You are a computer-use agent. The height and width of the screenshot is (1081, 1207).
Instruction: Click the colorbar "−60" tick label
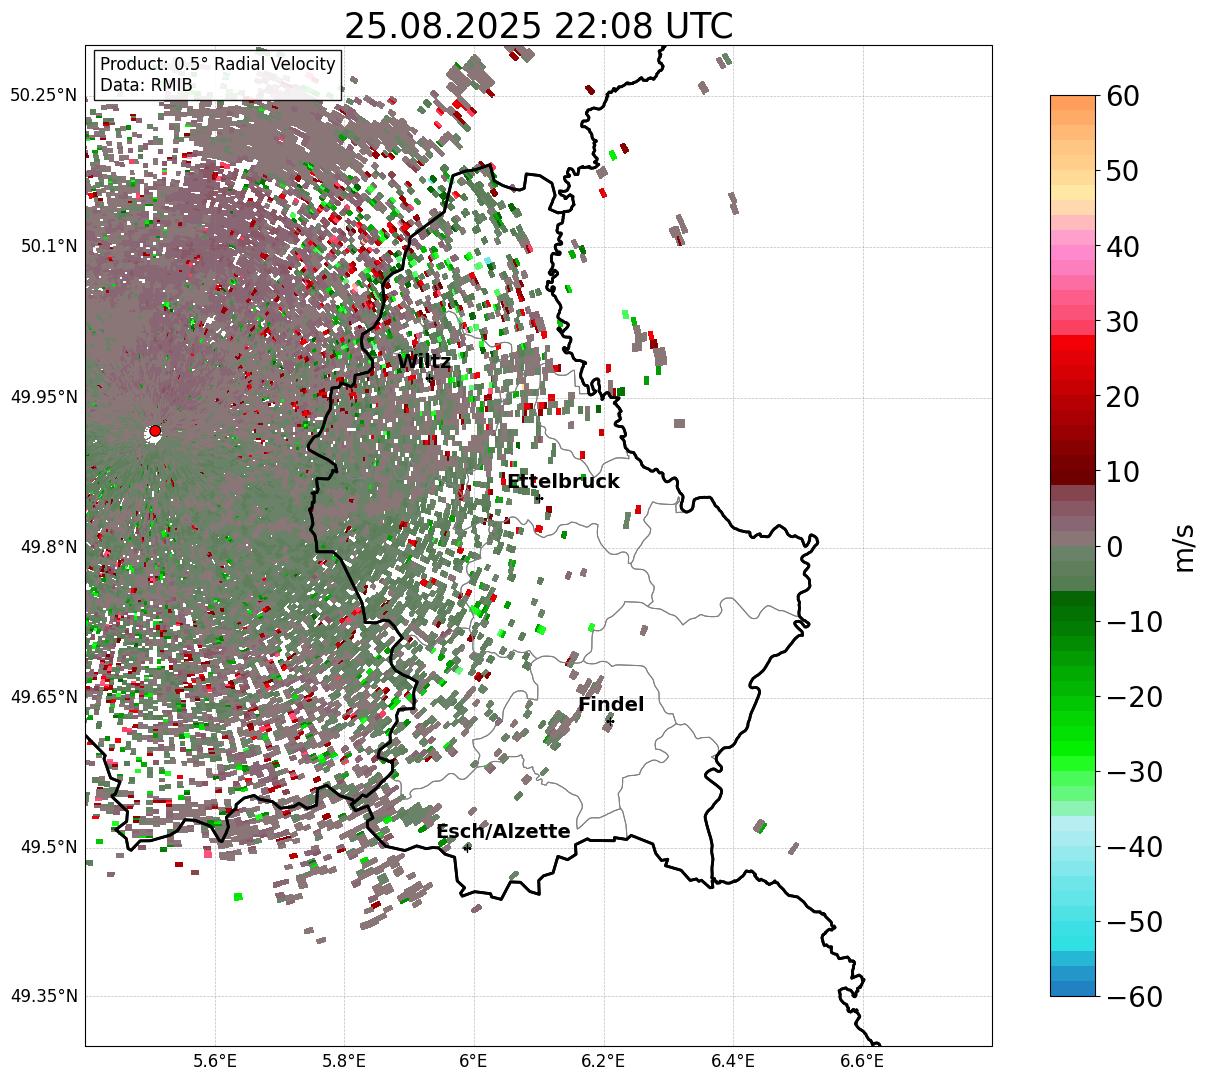1134,997
